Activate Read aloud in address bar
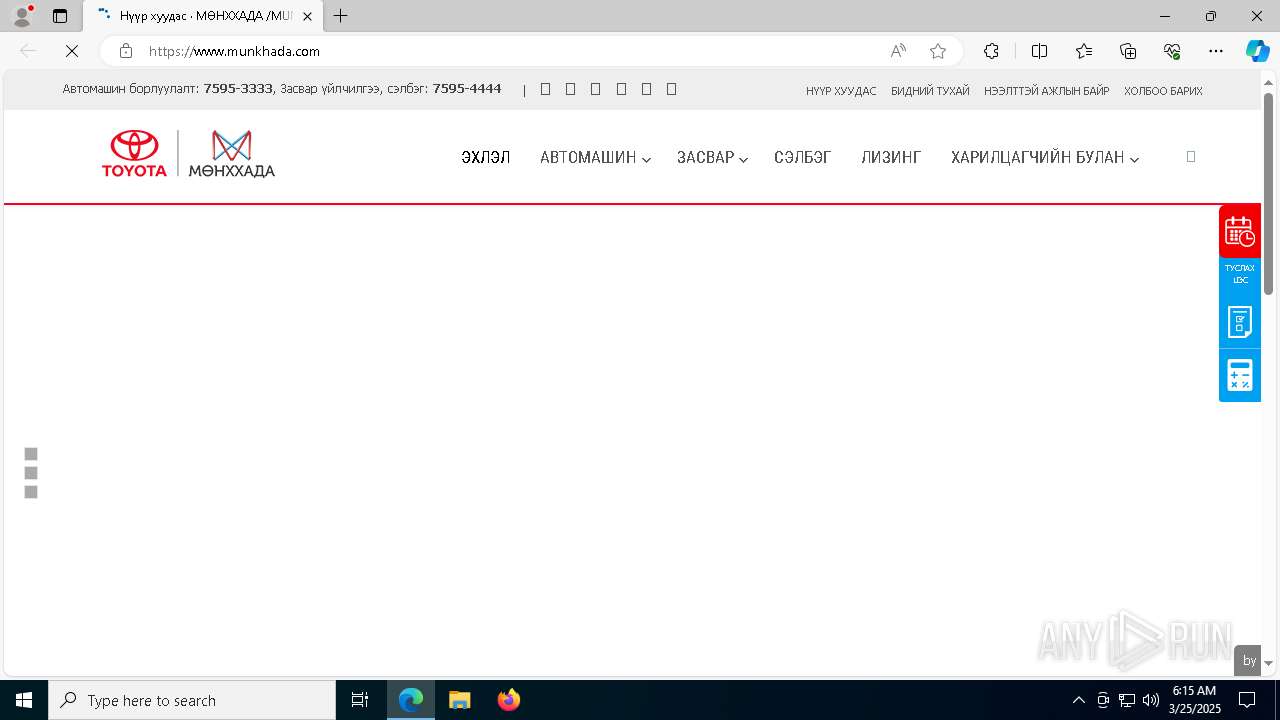This screenshot has height=720, width=1280. click(x=898, y=51)
